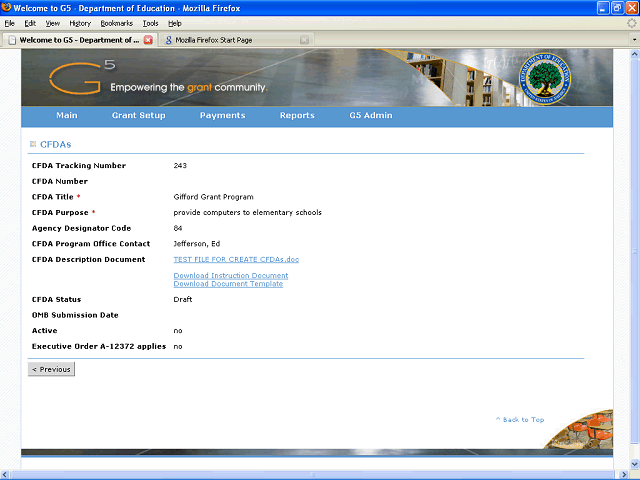Open the tab list dropdown arrow
This screenshot has height=480, width=640.
click(634, 40)
